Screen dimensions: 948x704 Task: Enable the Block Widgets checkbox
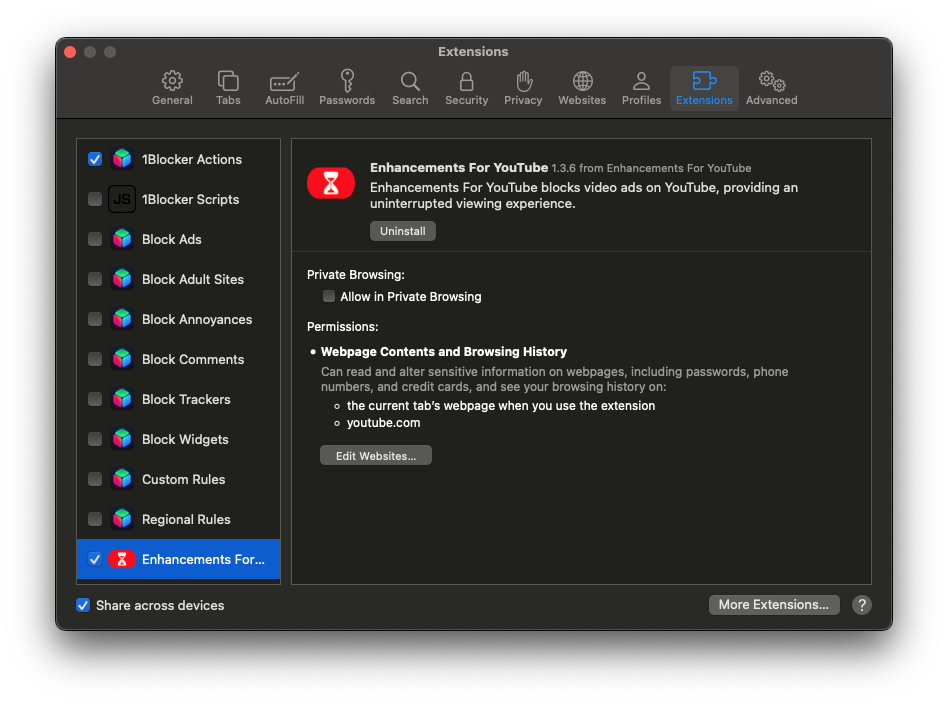(x=95, y=438)
